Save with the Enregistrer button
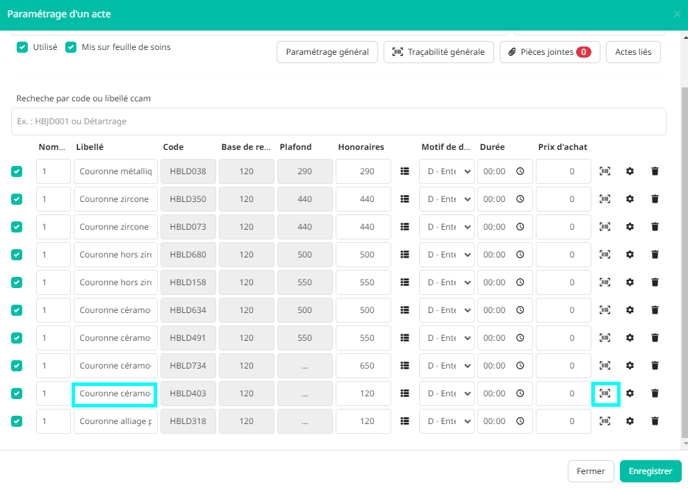The image size is (688, 490). [650, 471]
